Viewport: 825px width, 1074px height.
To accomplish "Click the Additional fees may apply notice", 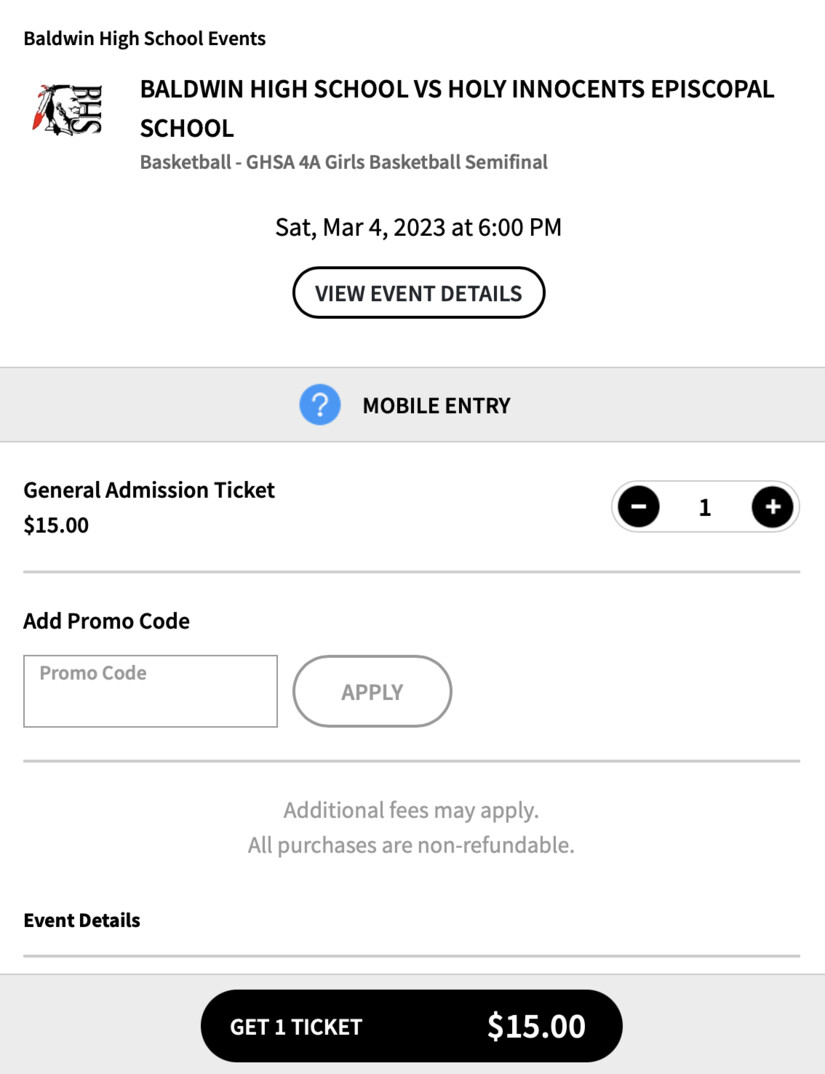I will pyautogui.click(x=411, y=810).
